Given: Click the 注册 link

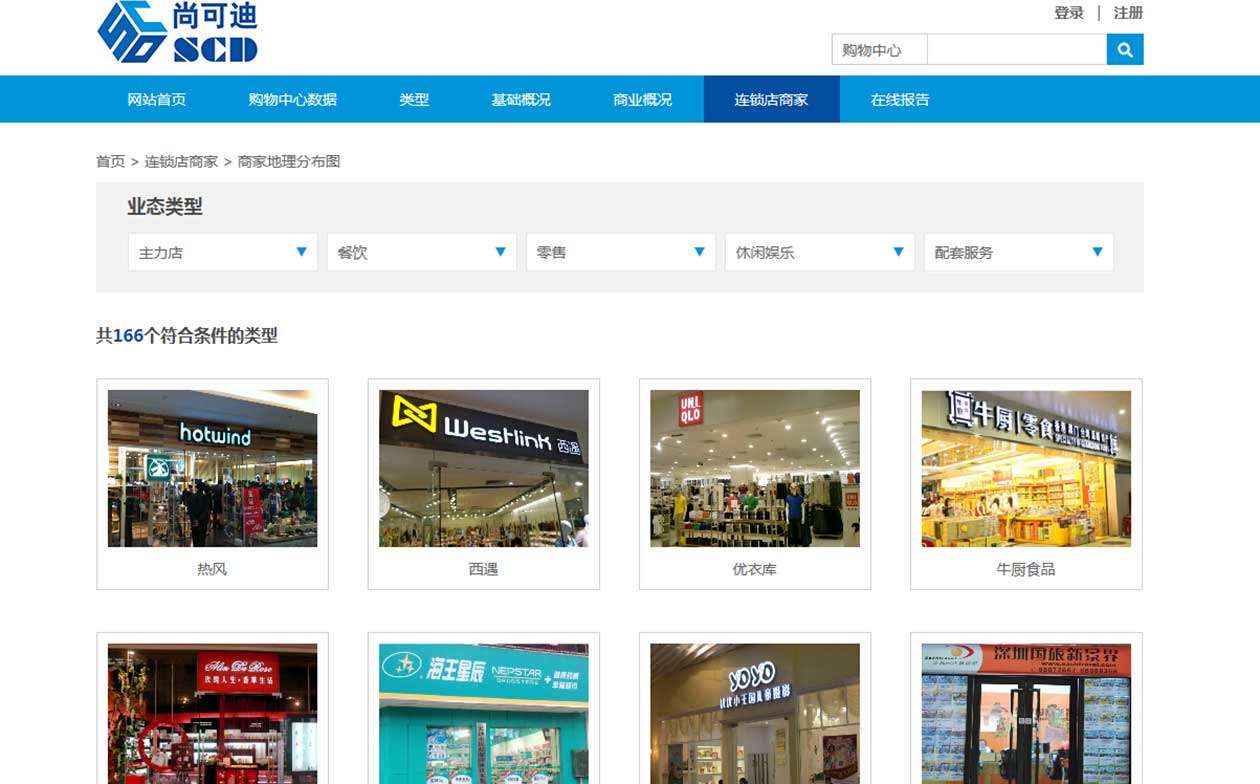Looking at the screenshot, I should pyautogui.click(x=1128, y=13).
